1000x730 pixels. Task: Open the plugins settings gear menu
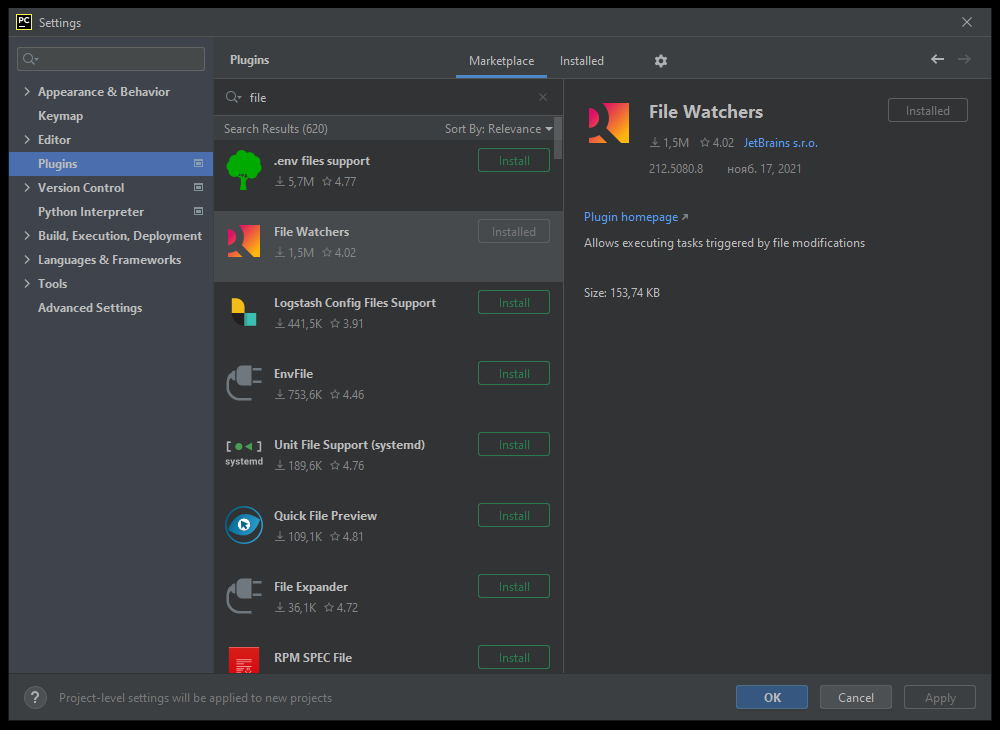pos(660,60)
